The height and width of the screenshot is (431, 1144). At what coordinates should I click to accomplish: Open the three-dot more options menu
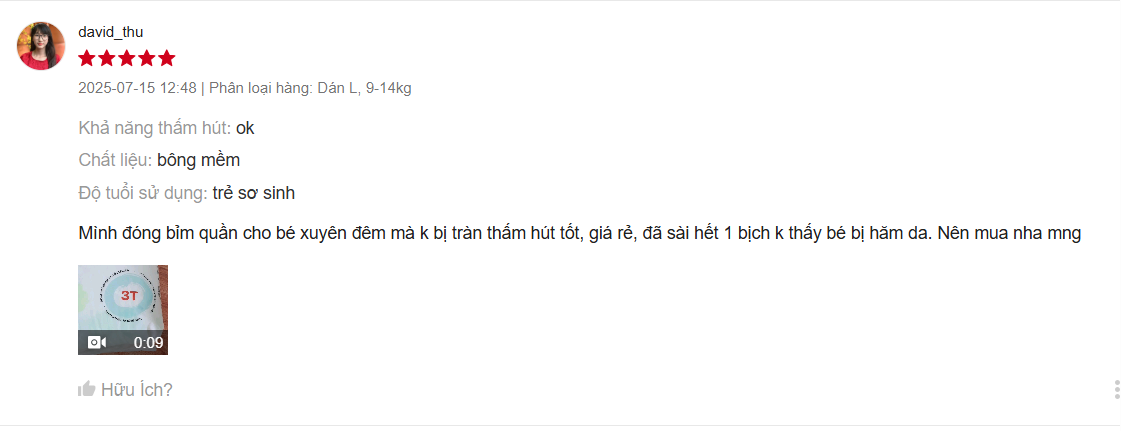coord(1117,389)
